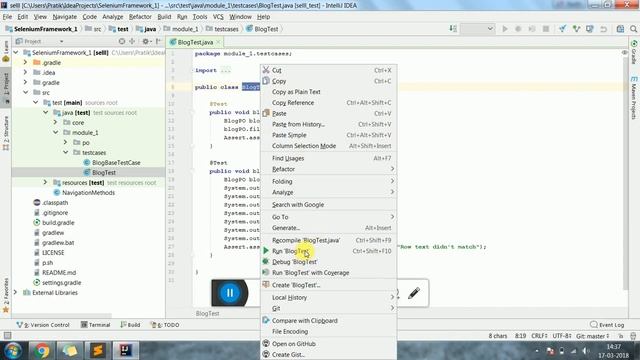The image size is (640, 360).
Task: Open the Terminal tool window
Action: click(x=96, y=325)
